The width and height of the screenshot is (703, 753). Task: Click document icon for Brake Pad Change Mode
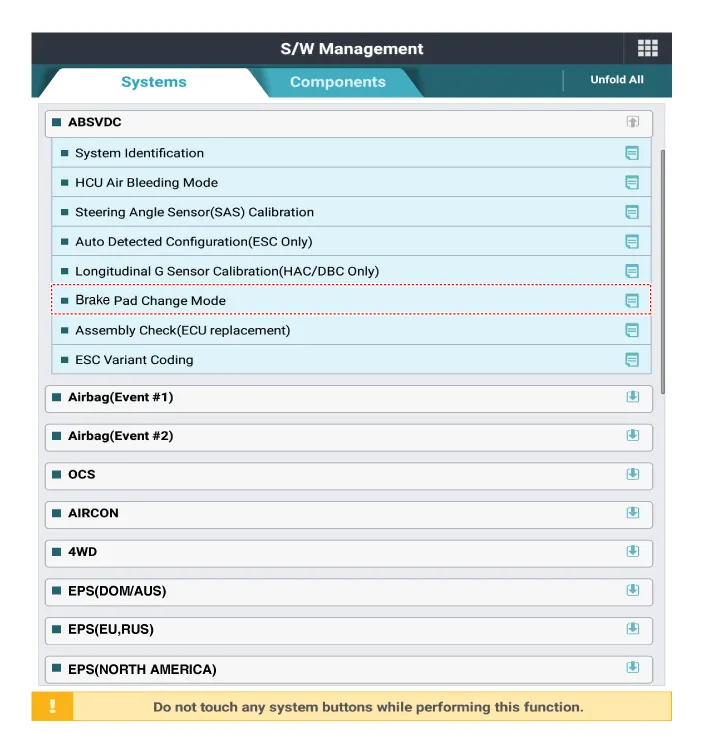pyautogui.click(x=631, y=301)
